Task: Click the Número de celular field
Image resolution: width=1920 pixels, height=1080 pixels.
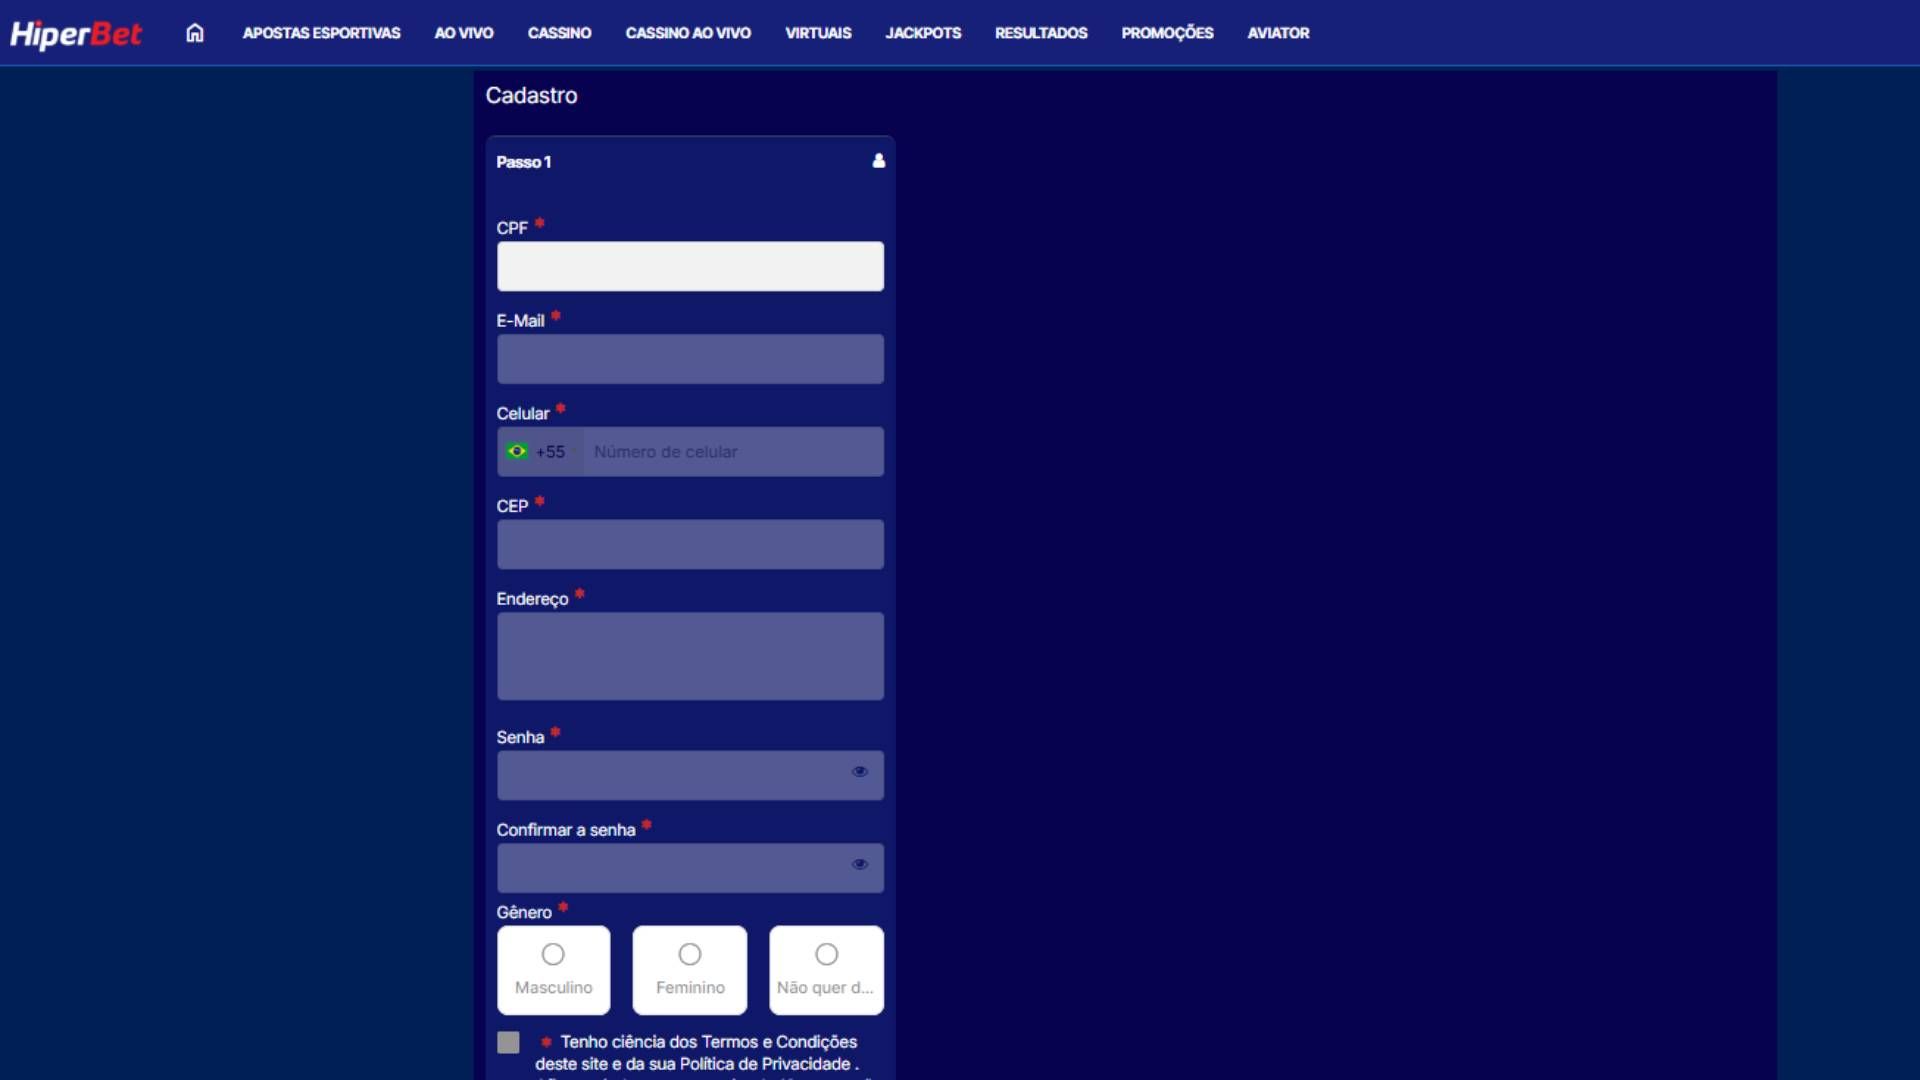Action: click(x=733, y=452)
